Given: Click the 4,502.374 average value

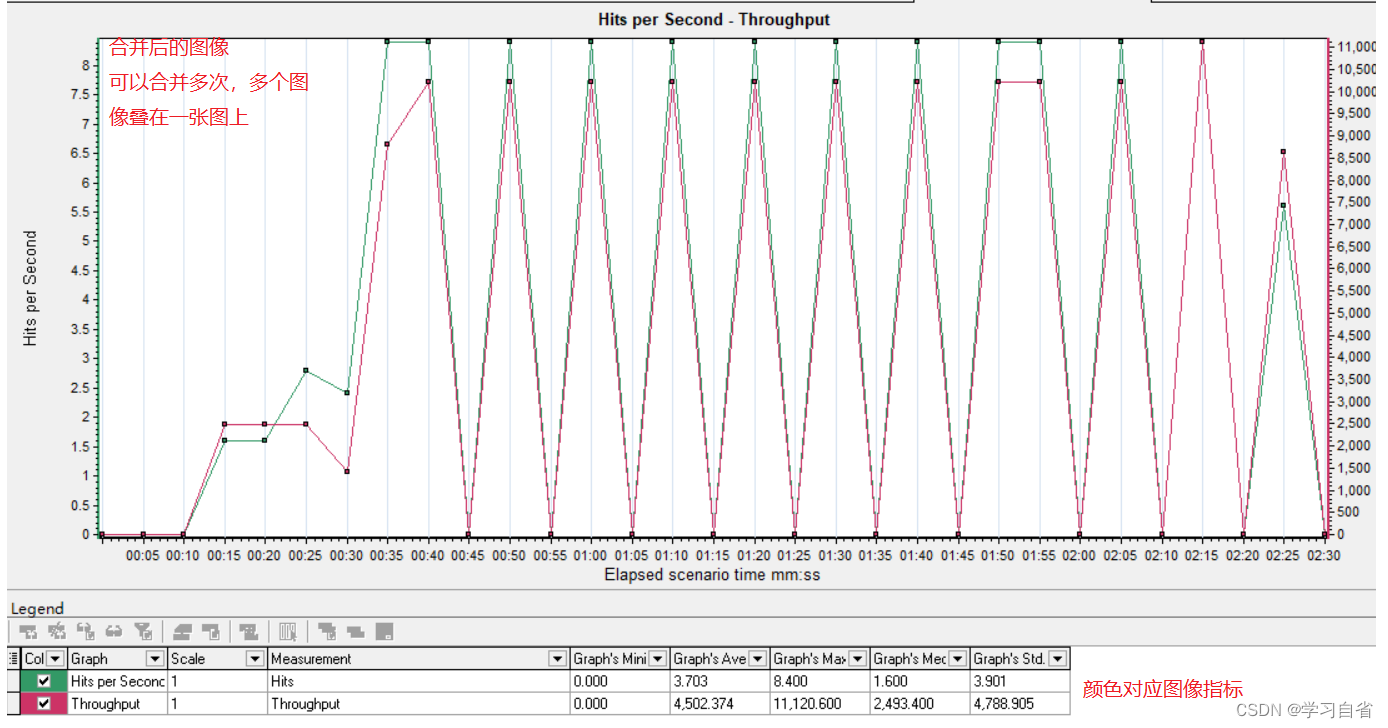Looking at the screenshot, I should coord(703,704).
